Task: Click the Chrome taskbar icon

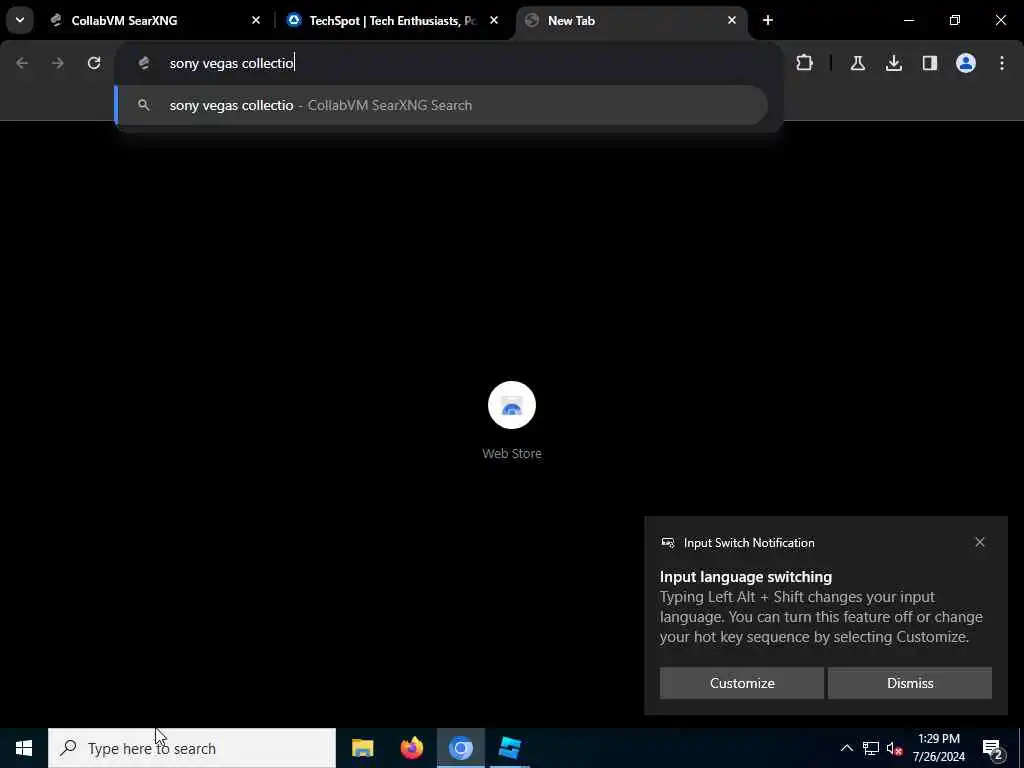Action: click(460, 748)
